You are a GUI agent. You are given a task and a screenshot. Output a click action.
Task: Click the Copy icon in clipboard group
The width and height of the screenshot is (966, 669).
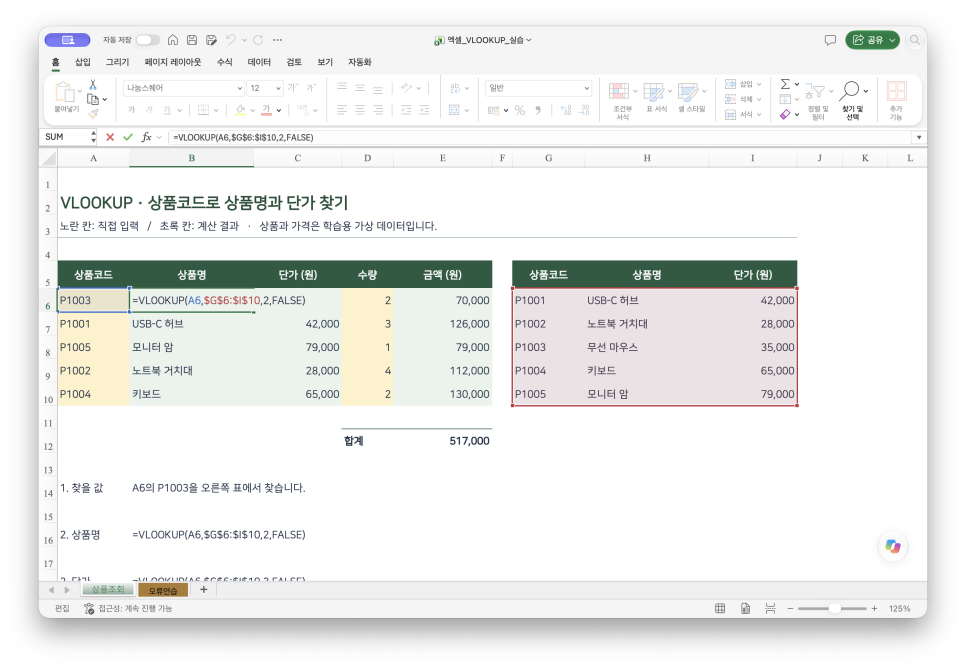point(93,99)
